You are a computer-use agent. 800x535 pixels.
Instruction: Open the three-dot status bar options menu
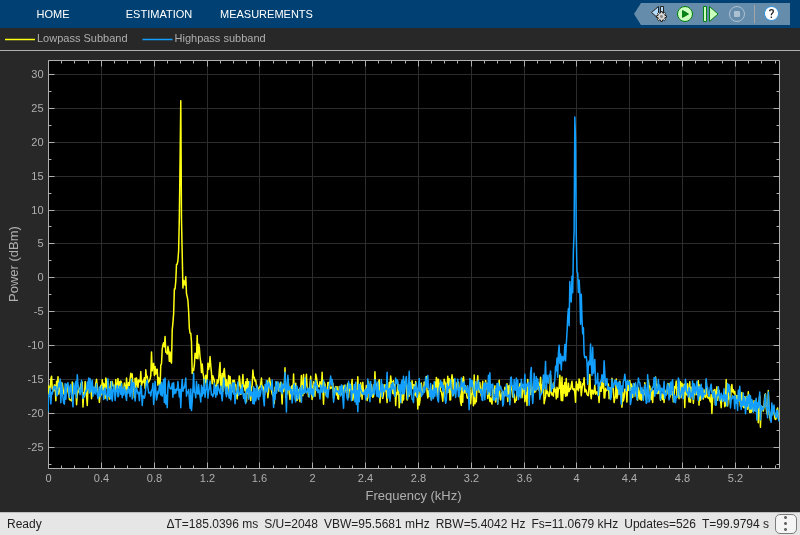pyautogui.click(x=785, y=524)
